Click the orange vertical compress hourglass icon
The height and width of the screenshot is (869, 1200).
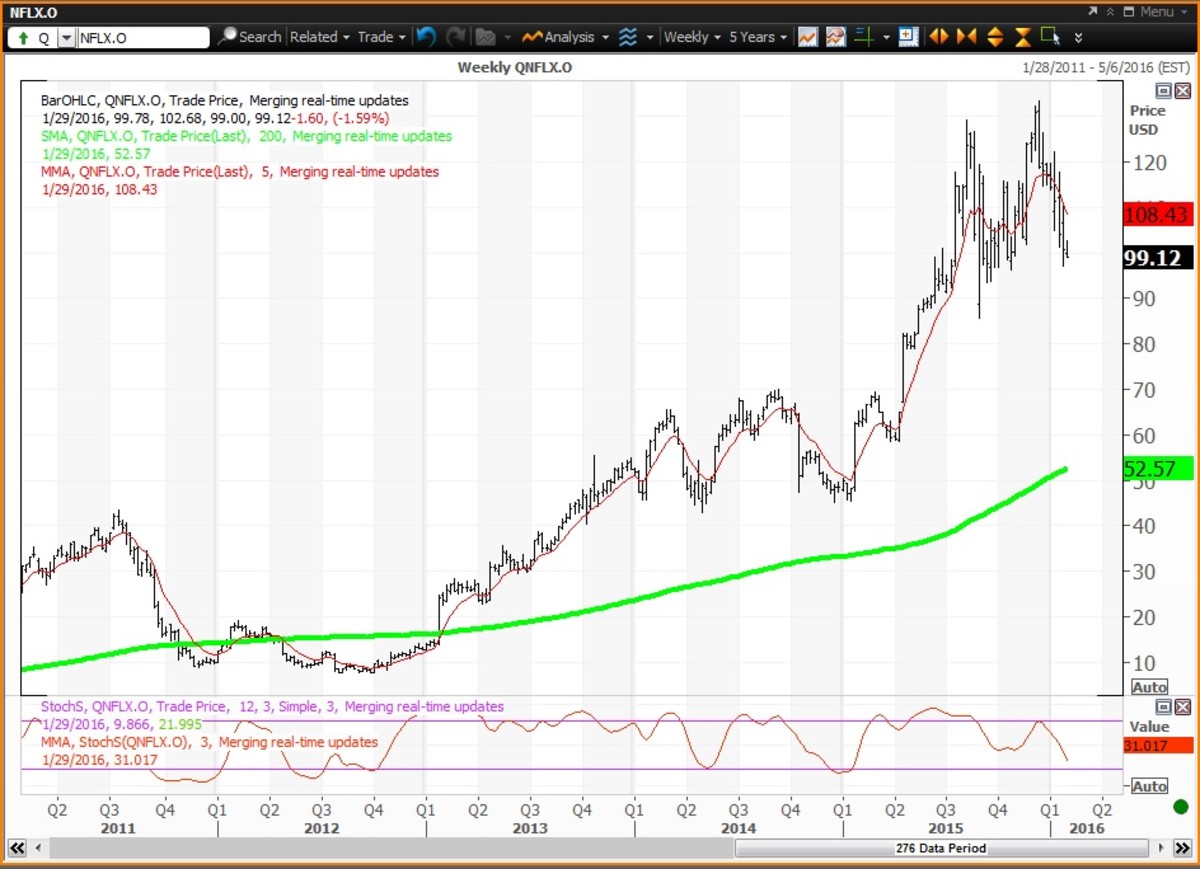click(1023, 37)
